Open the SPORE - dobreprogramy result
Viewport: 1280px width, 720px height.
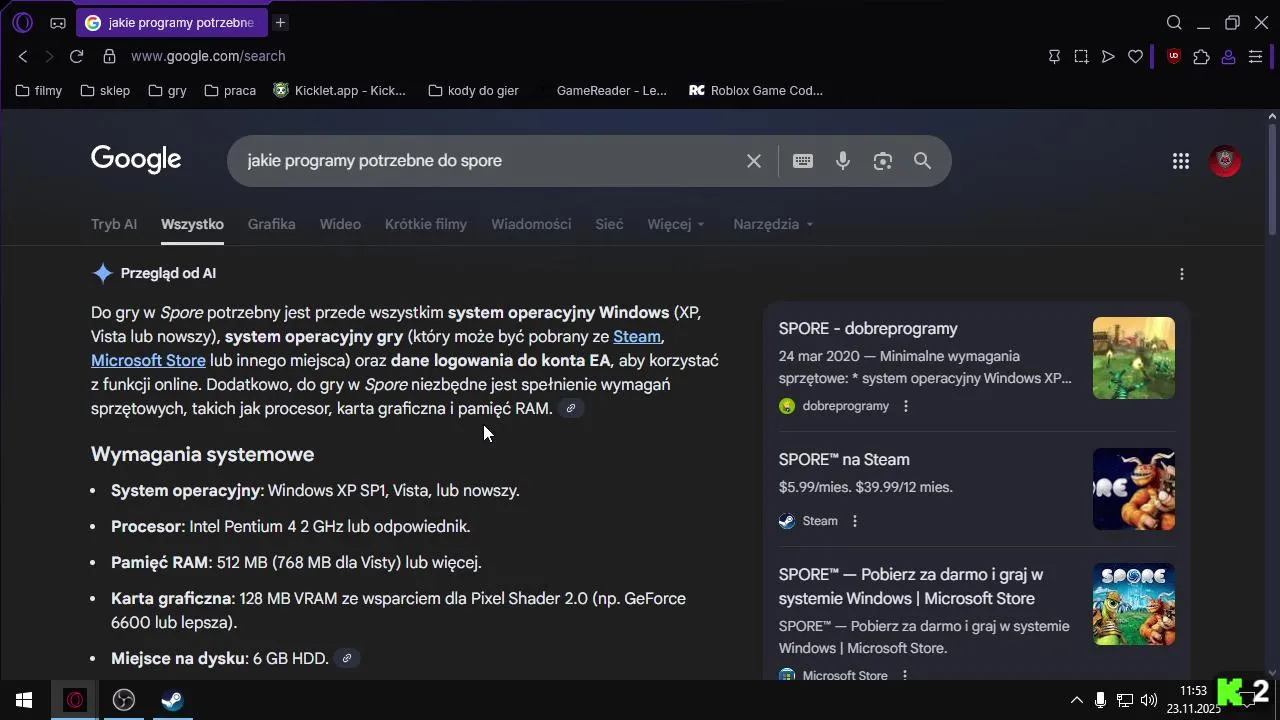(868, 329)
